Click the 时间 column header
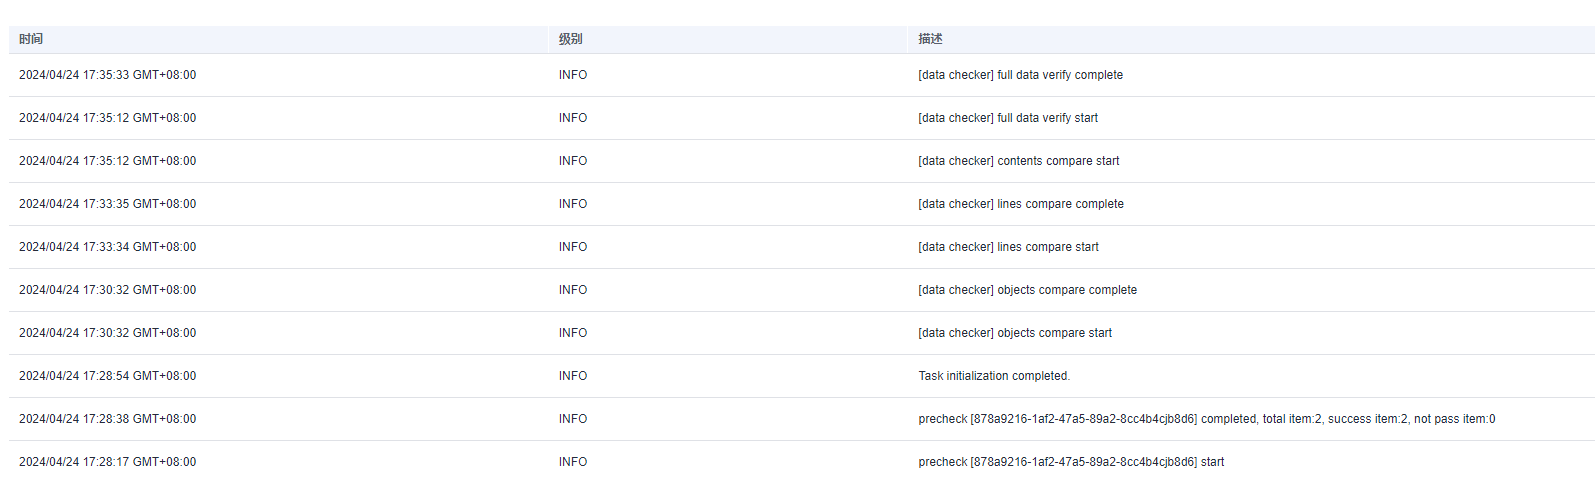 31,39
